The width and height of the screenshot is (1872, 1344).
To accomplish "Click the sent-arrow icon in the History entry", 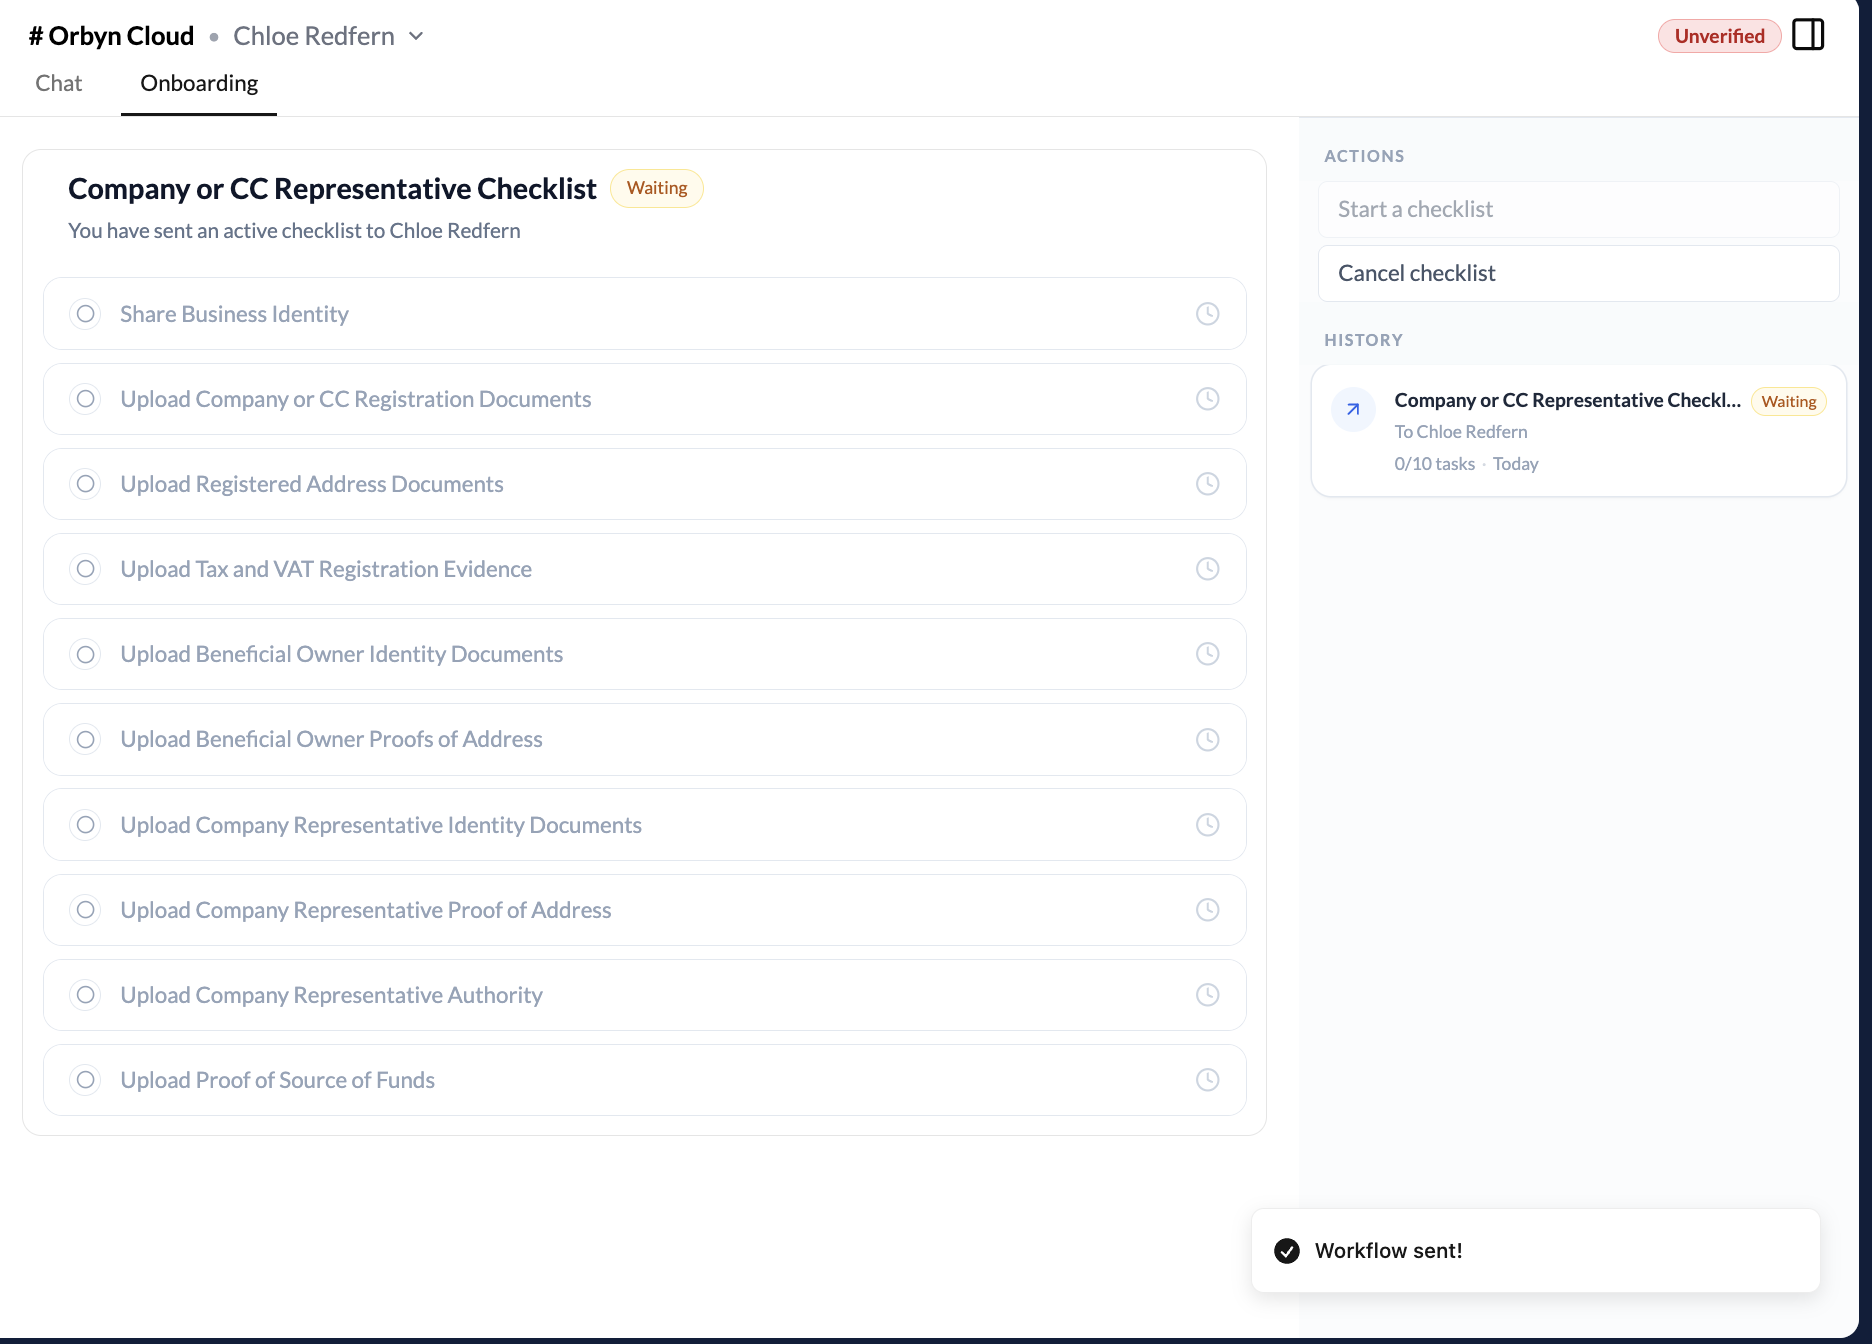I will pos(1352,409).
